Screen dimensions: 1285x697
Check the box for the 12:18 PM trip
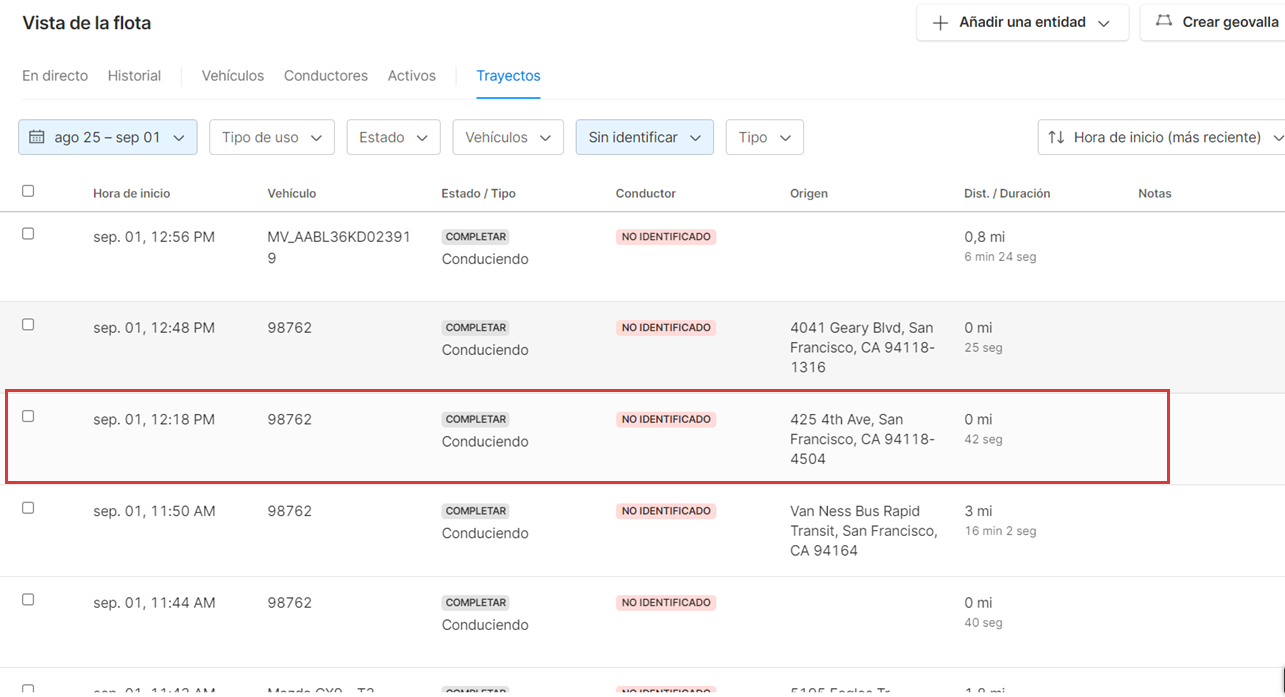pos(28,416)
